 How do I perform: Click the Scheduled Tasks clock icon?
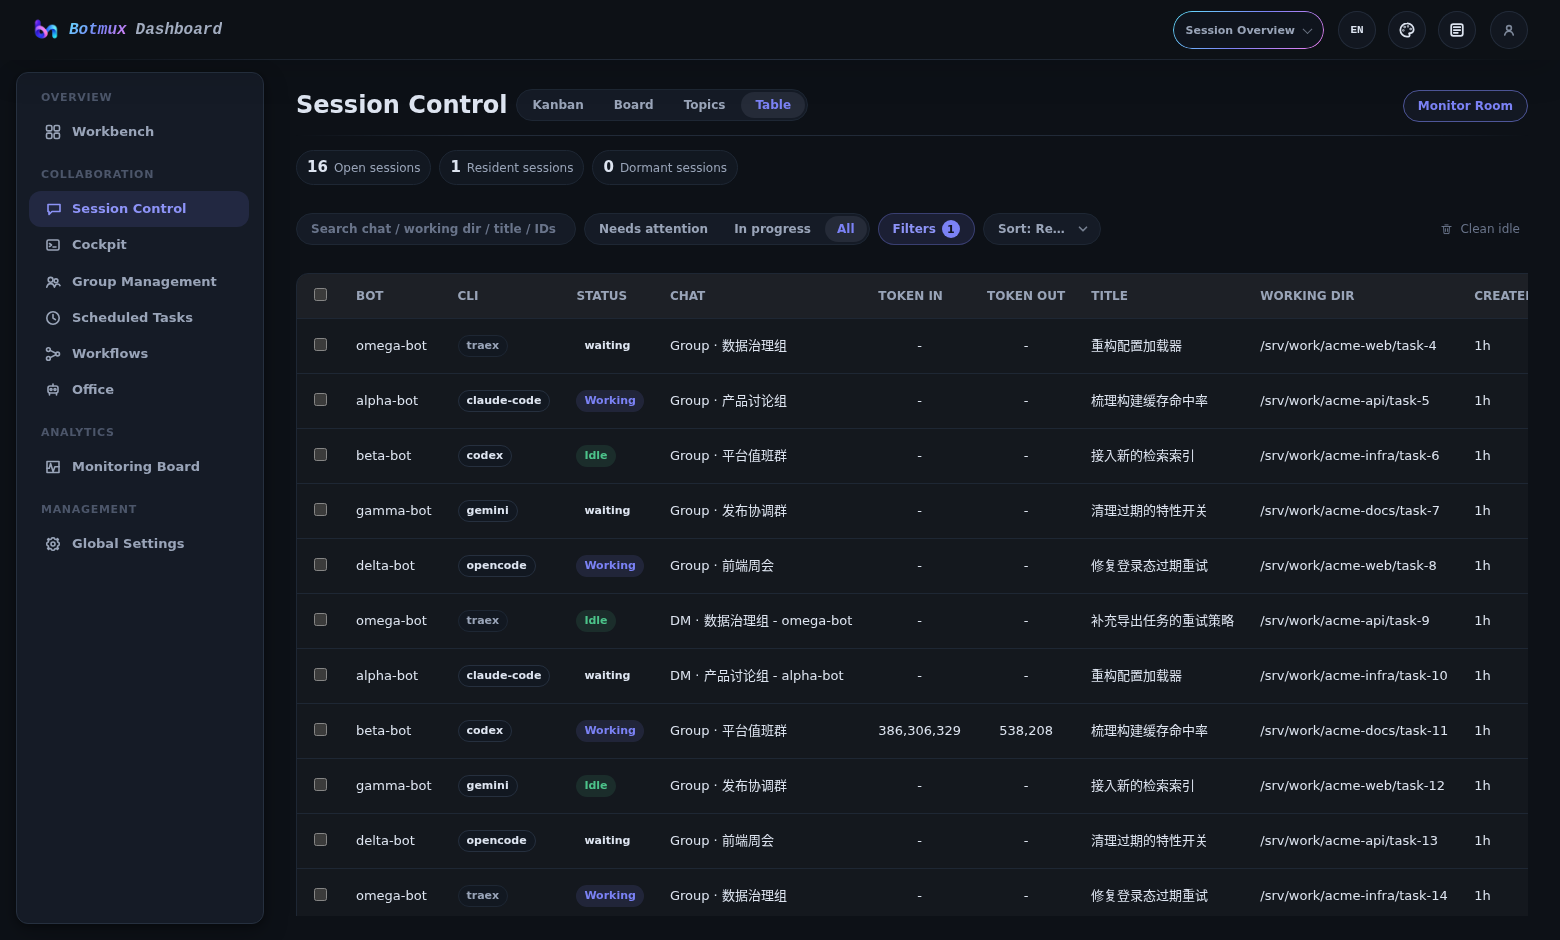point(53,318)
